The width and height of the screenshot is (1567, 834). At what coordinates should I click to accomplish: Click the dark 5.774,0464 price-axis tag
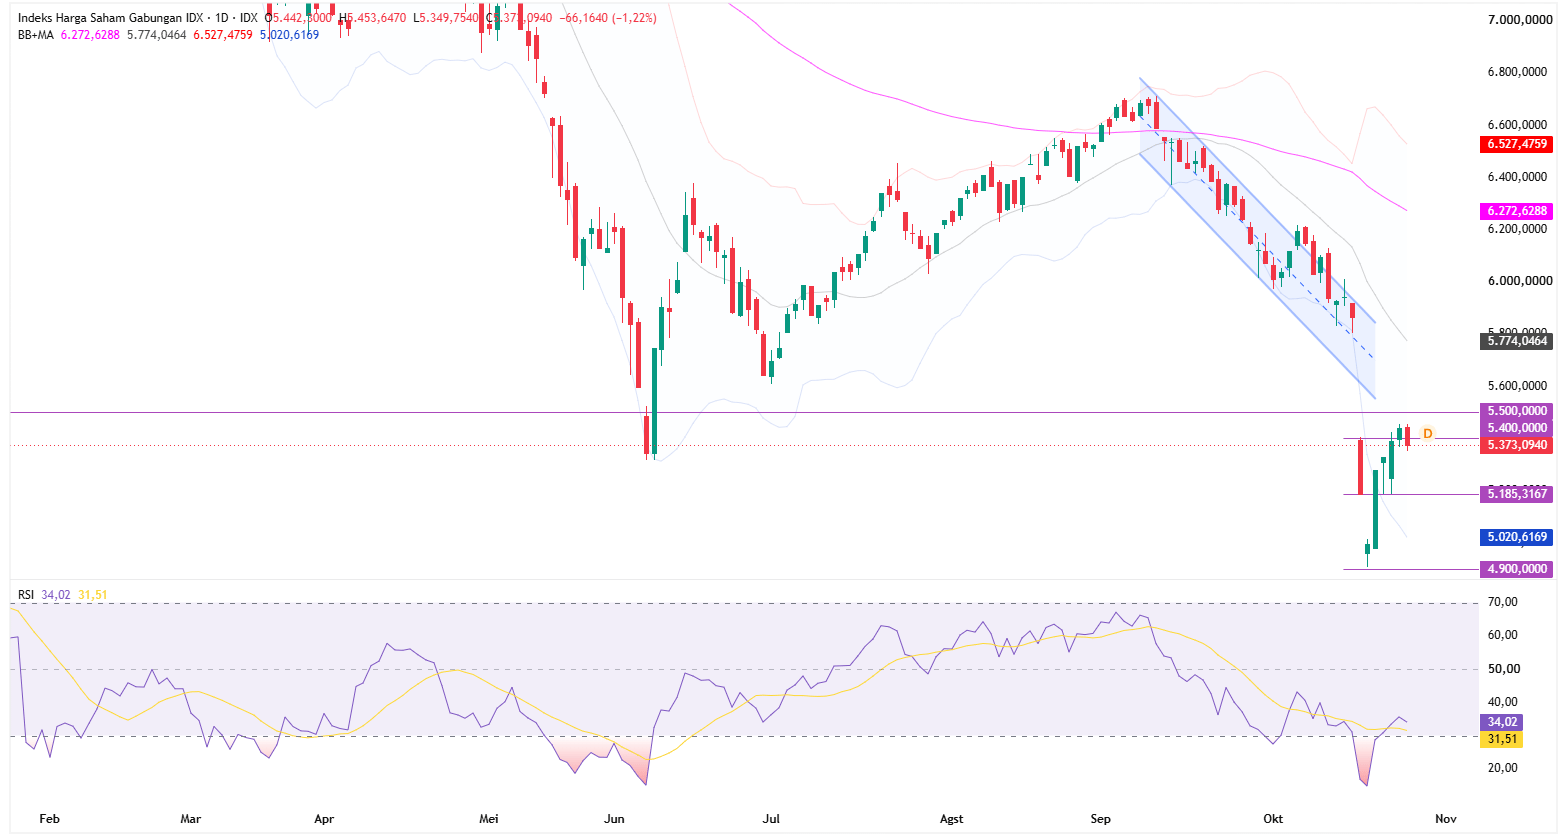(1517, 341)
